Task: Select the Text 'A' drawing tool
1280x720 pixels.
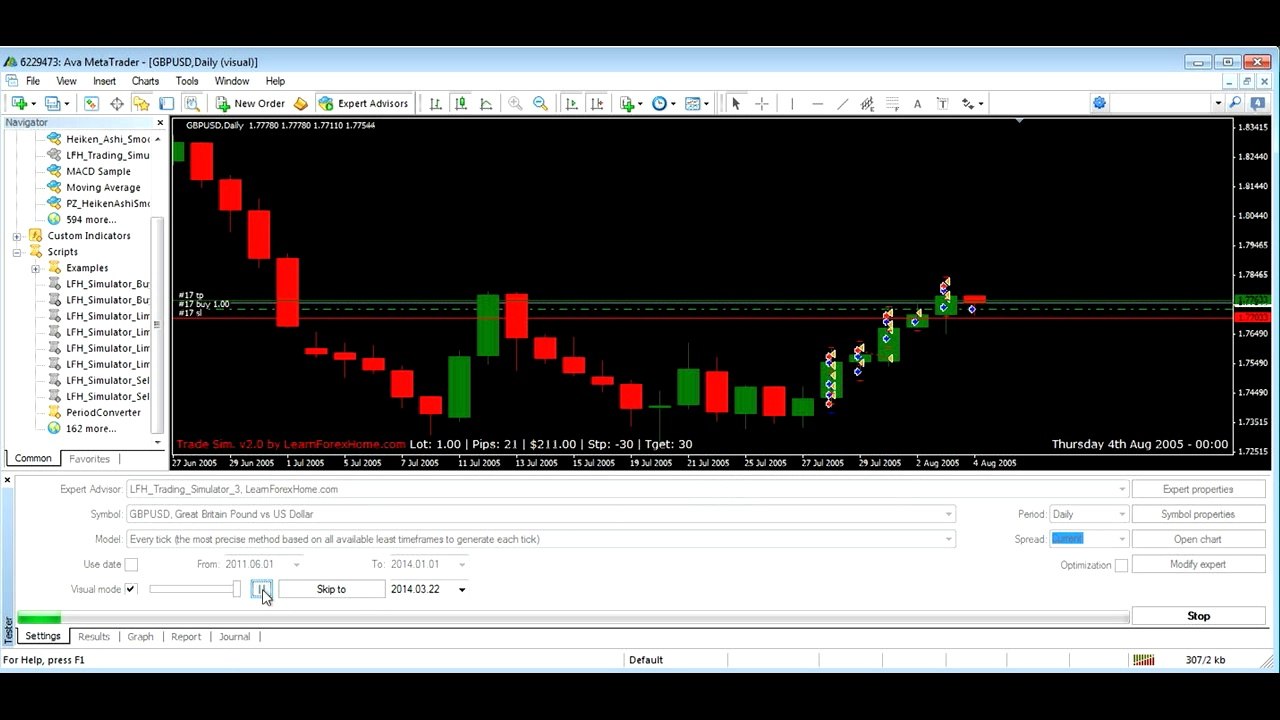Action: [918, 103]
